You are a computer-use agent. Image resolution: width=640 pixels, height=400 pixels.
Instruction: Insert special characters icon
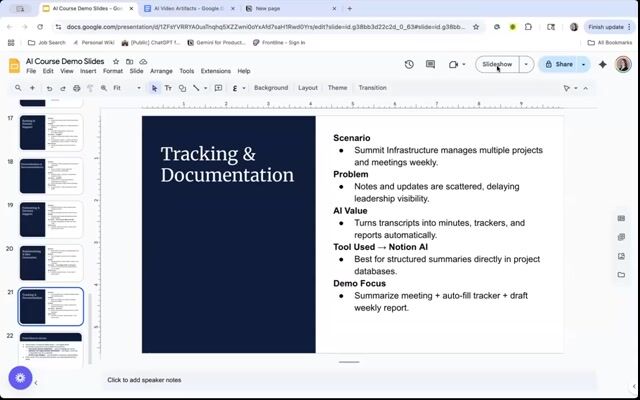coord(235,88)
